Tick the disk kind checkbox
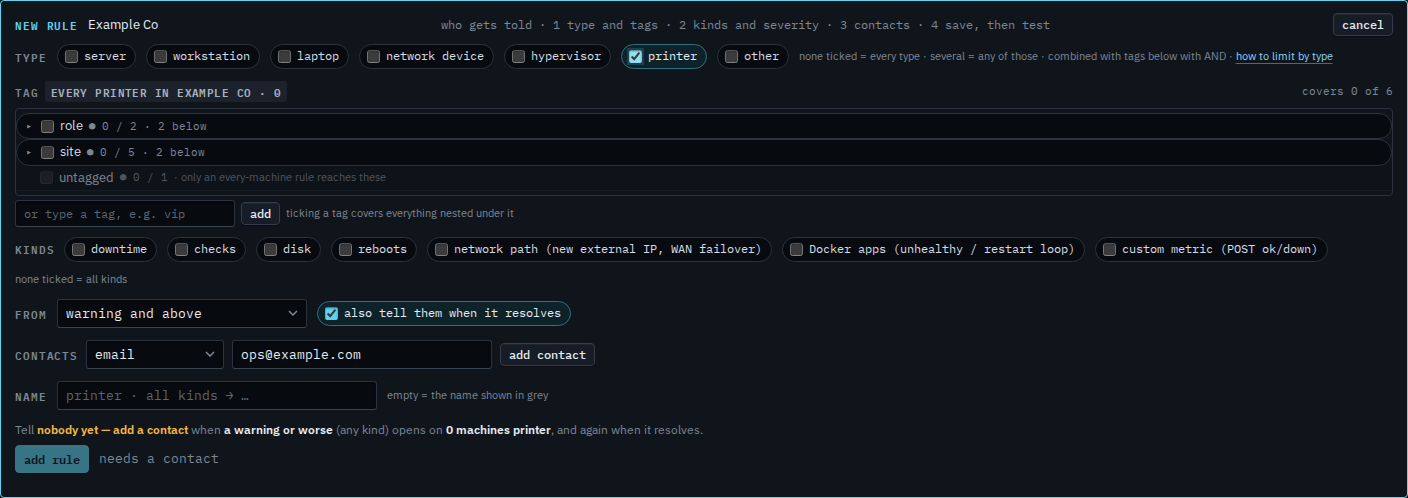The image size is (1408, 498). (270, 250)
